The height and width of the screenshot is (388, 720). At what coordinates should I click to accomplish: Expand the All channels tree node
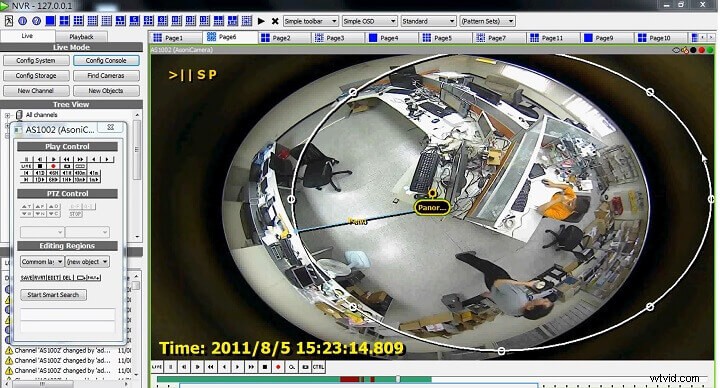(7, 115)
